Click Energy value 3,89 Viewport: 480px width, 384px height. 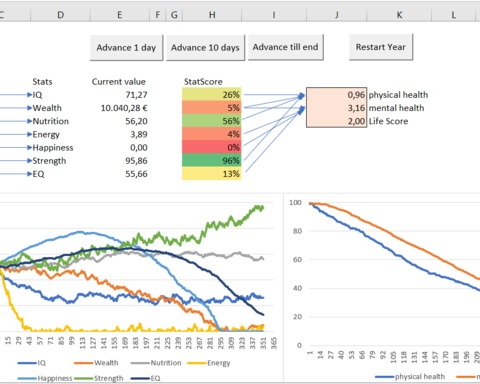(x=139, y=134)
